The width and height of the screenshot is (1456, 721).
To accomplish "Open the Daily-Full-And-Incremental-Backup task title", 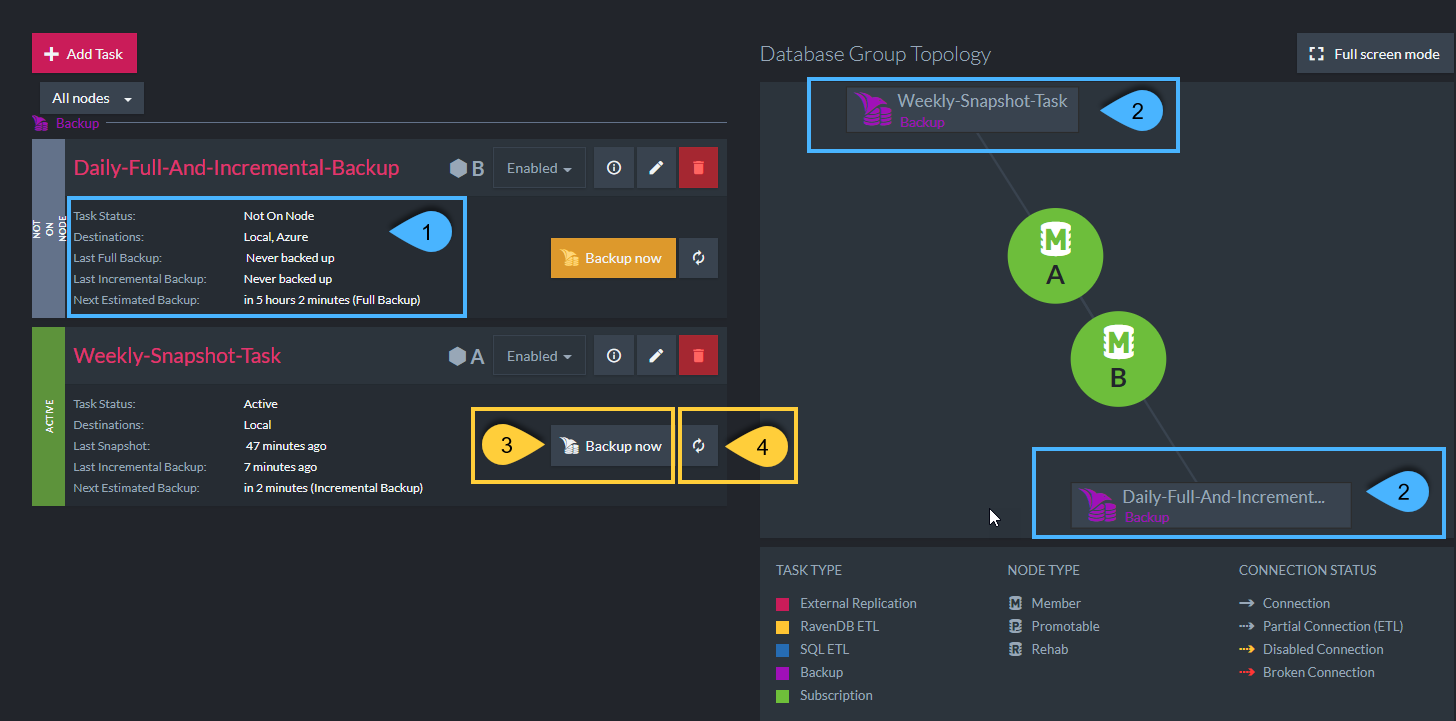I will coord(237,167).
